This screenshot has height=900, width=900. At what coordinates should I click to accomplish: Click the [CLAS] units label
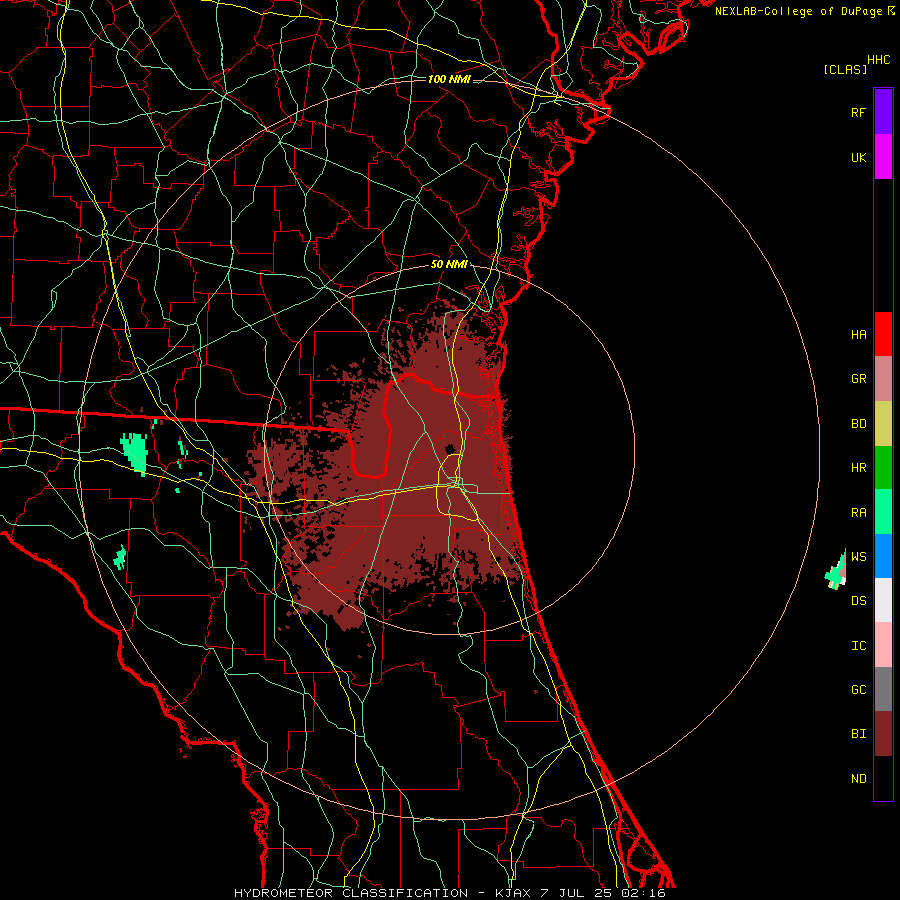click(x=845, y=70)
